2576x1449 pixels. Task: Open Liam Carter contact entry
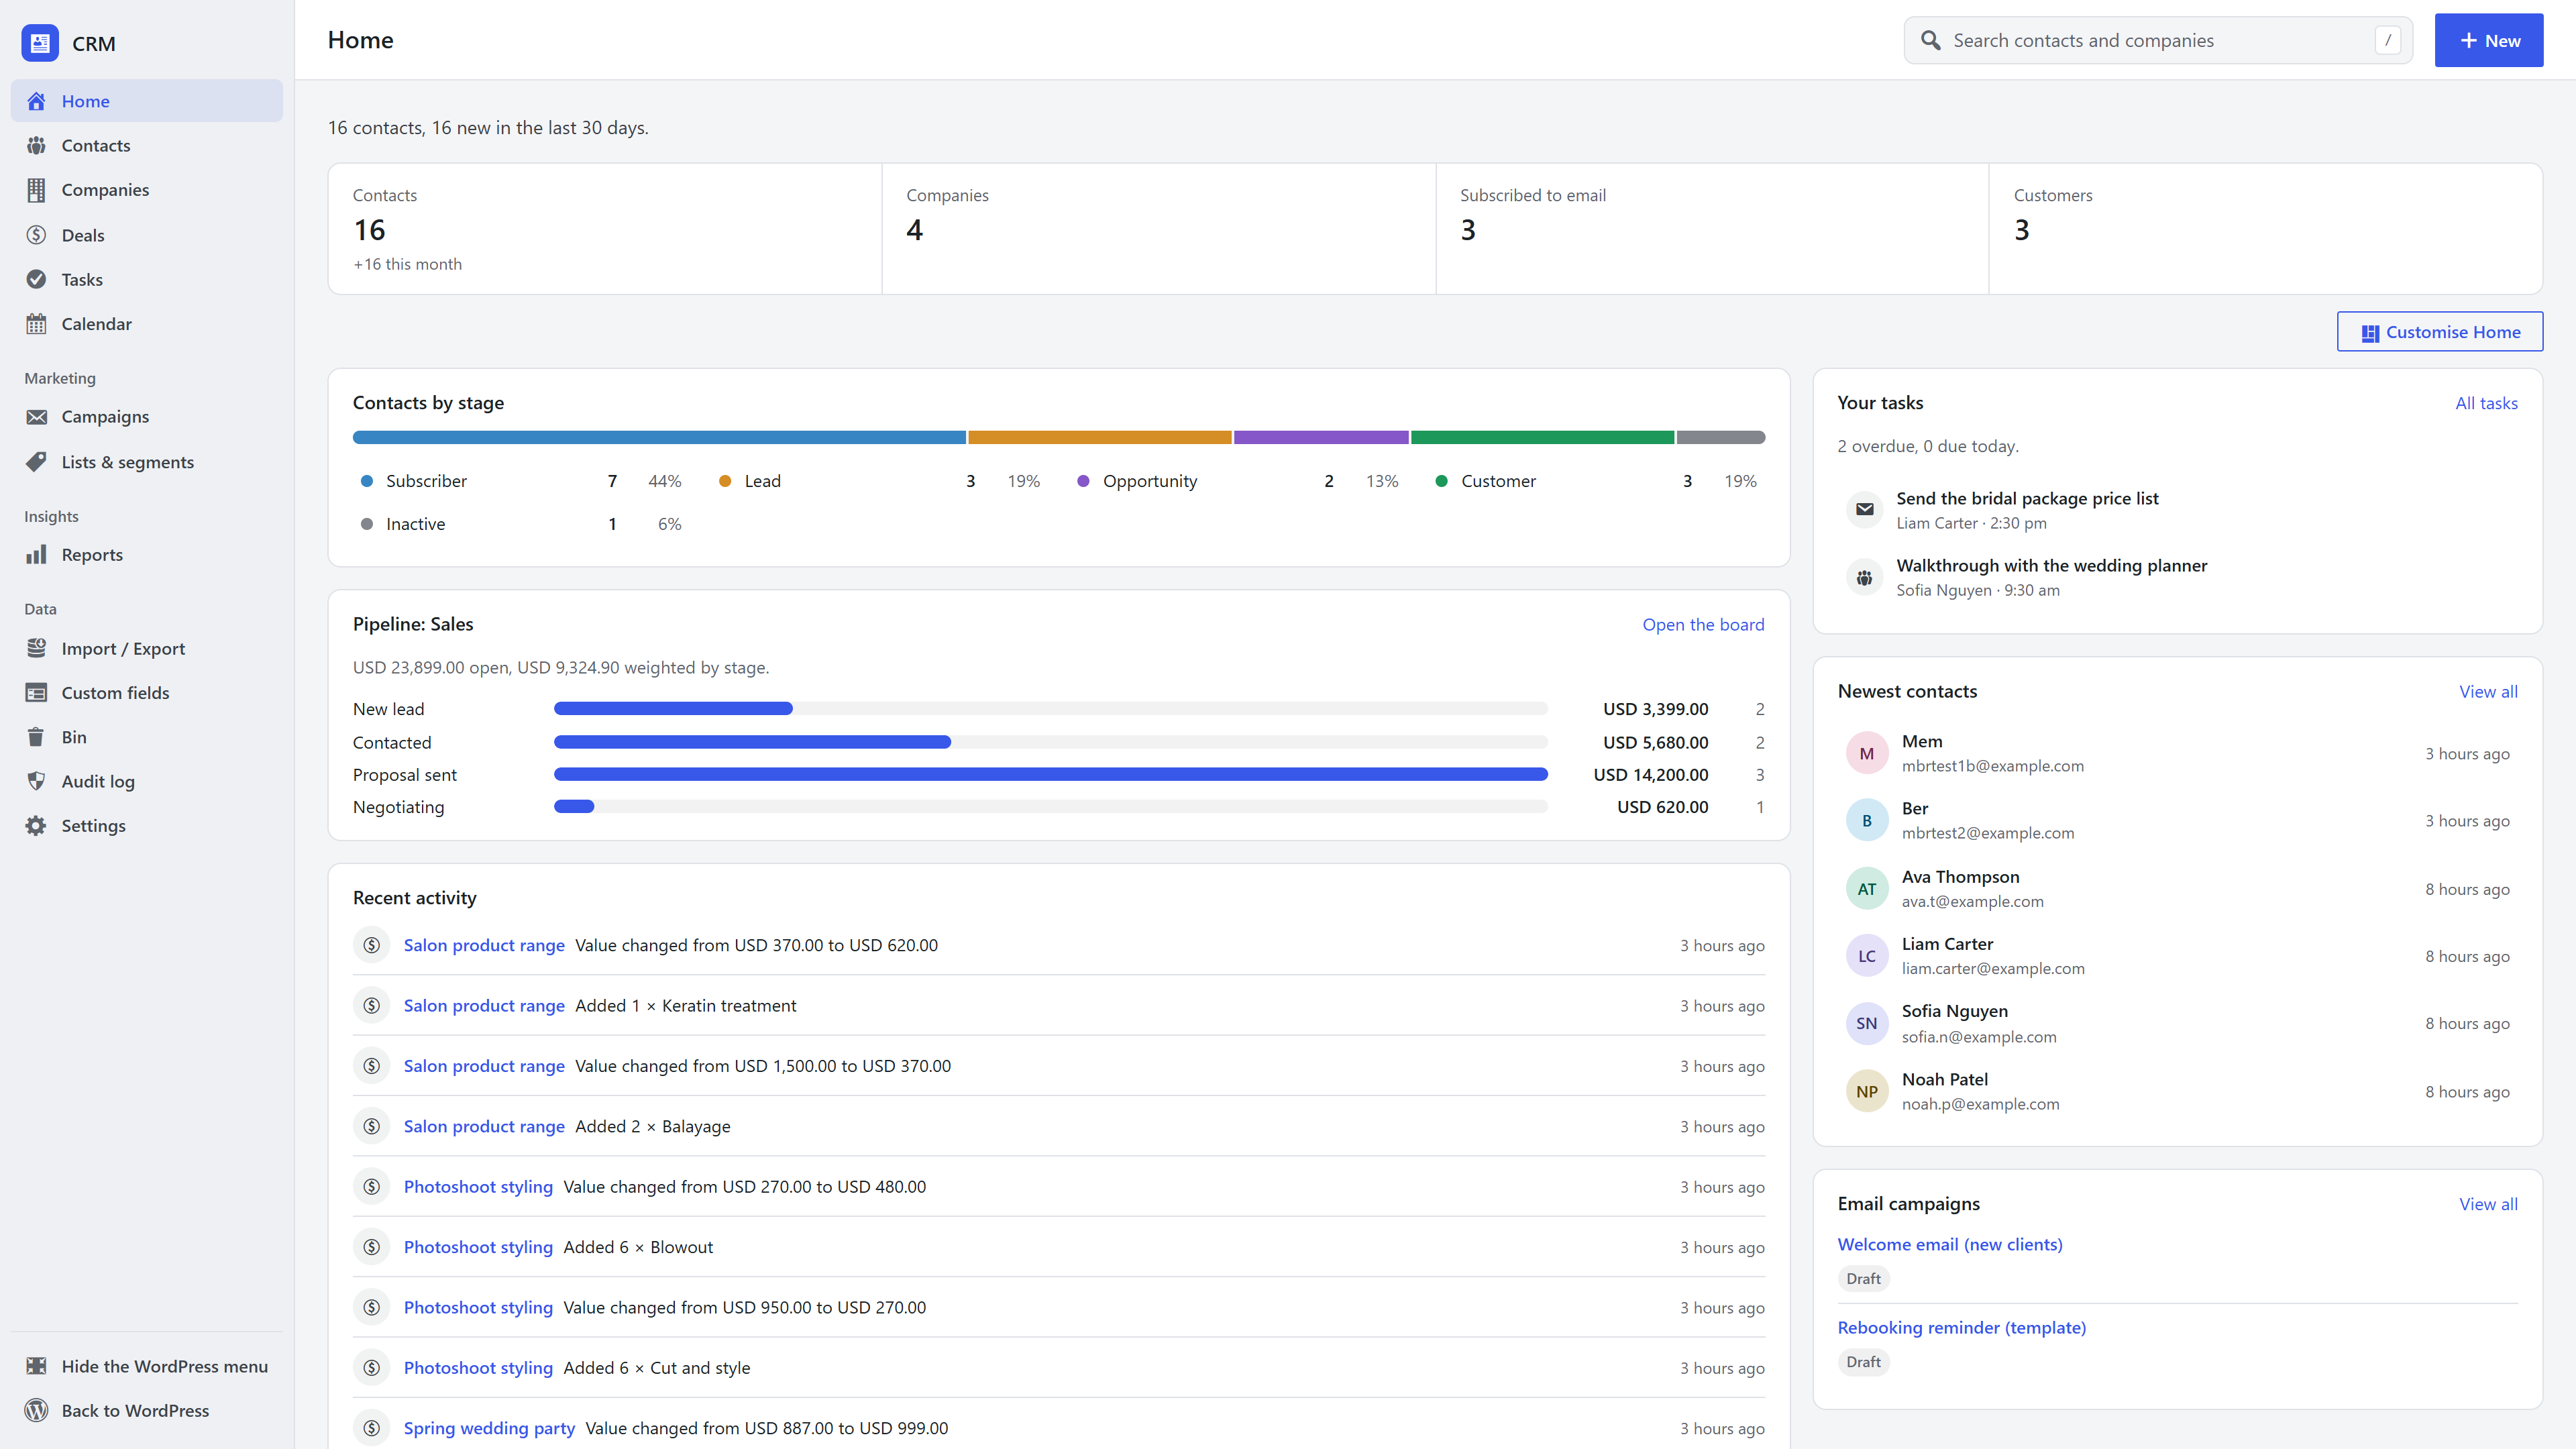(x=2177, y=956)
